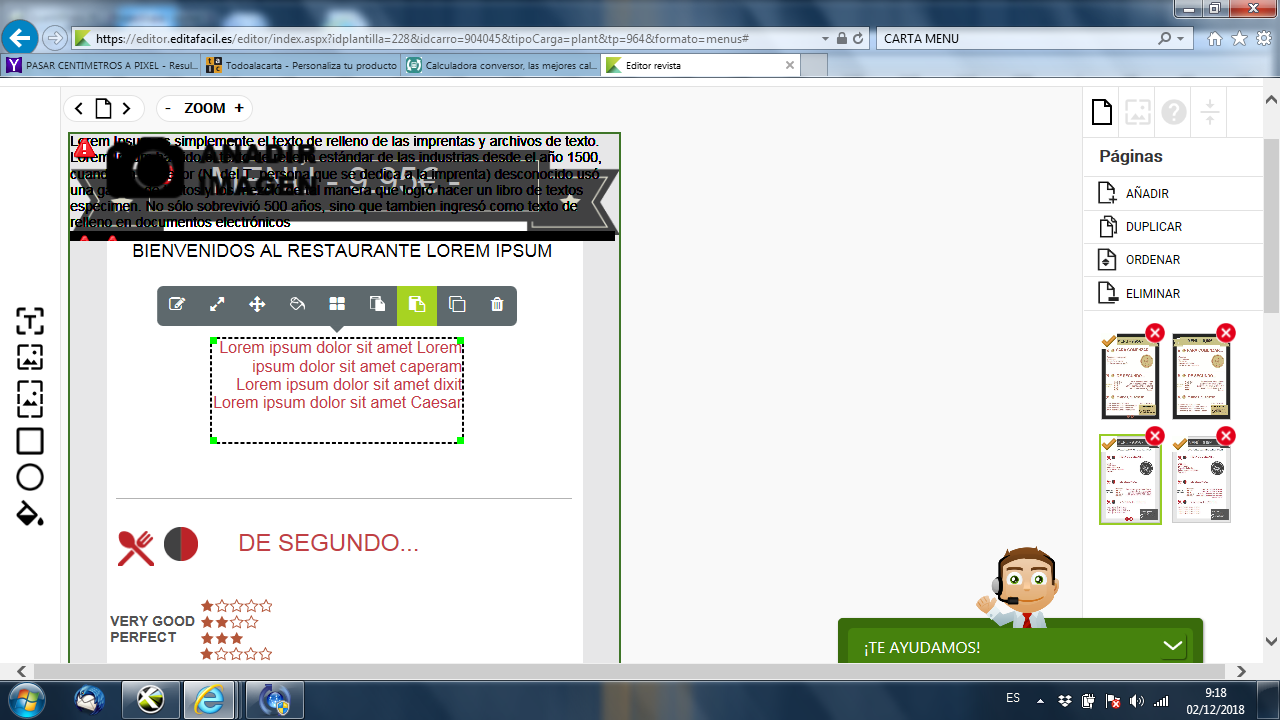Select the fourth page thumbnail
1280x720 pixels.
click(1201, 484)
